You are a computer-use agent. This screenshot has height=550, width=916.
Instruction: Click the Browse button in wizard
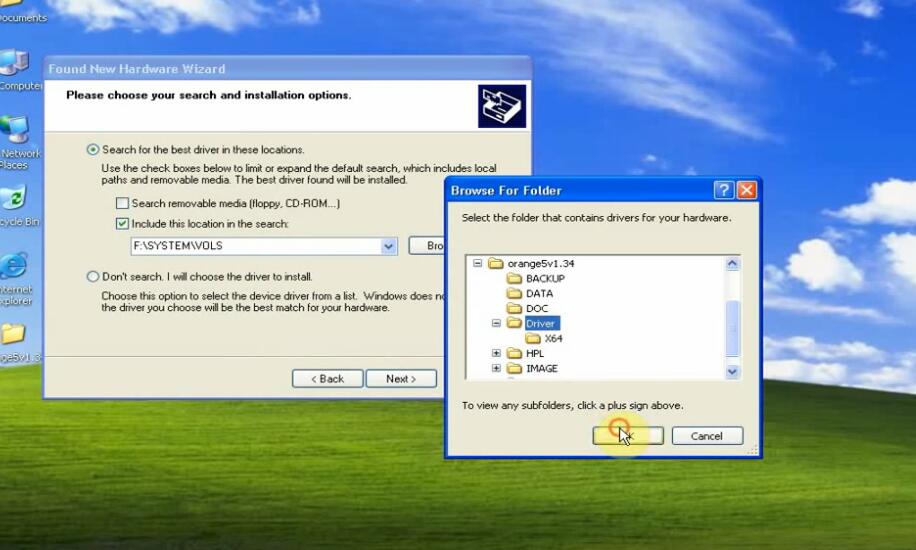pos(427,245)
